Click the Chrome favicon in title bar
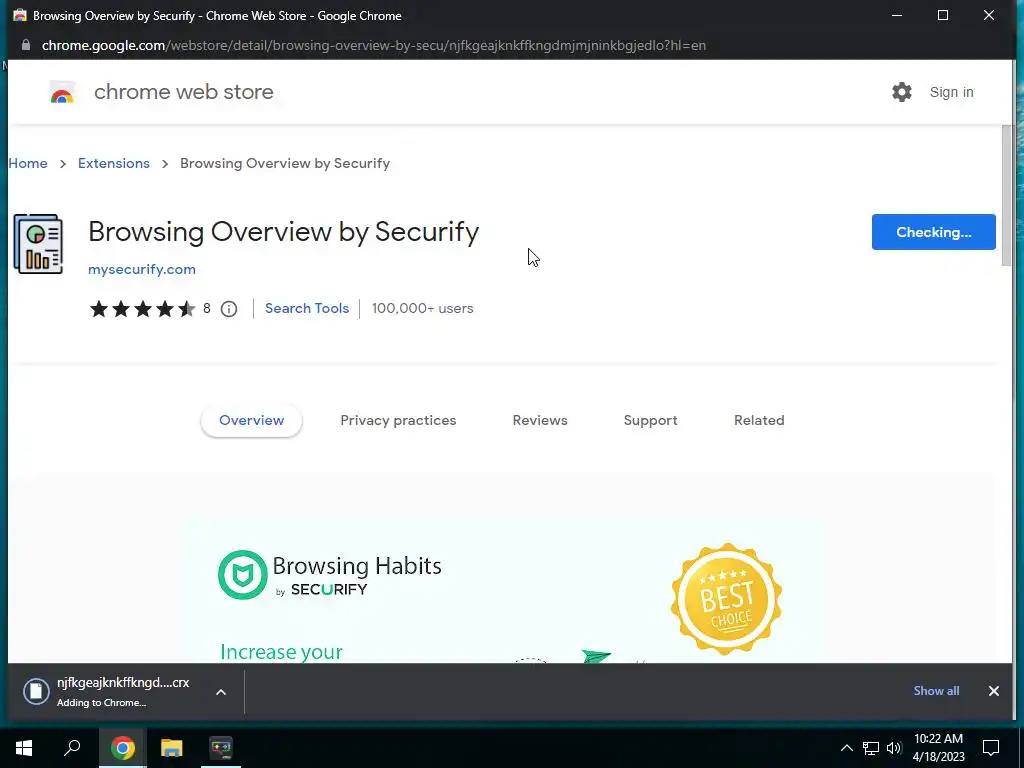The height and width of the screenshot is (768, 1024). click(20, 15)
